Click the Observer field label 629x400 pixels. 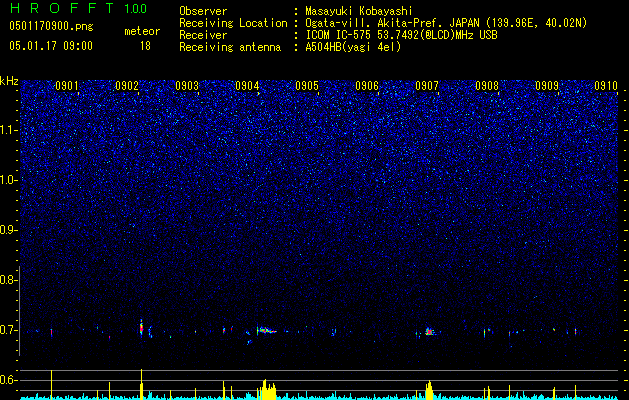203,11
